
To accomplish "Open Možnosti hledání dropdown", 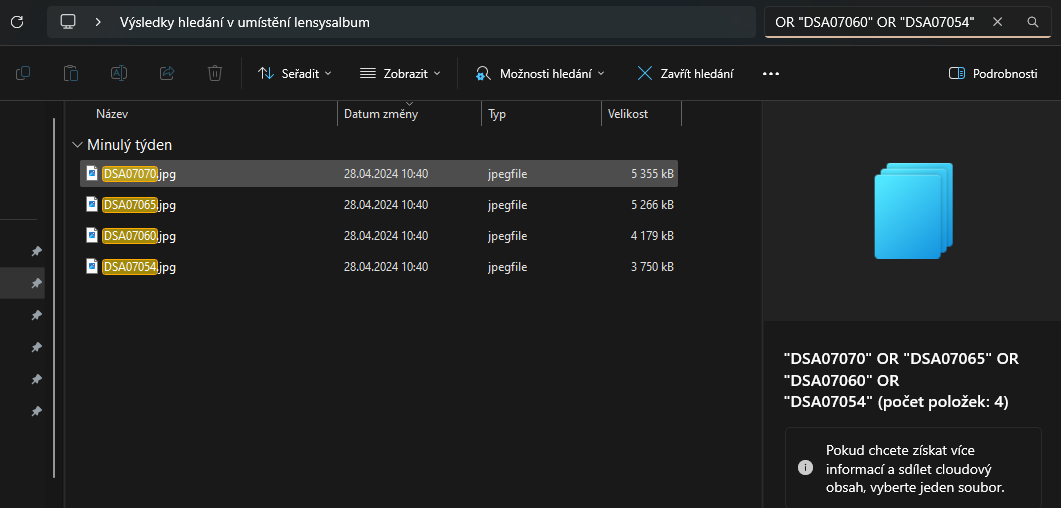I will 539,74.
